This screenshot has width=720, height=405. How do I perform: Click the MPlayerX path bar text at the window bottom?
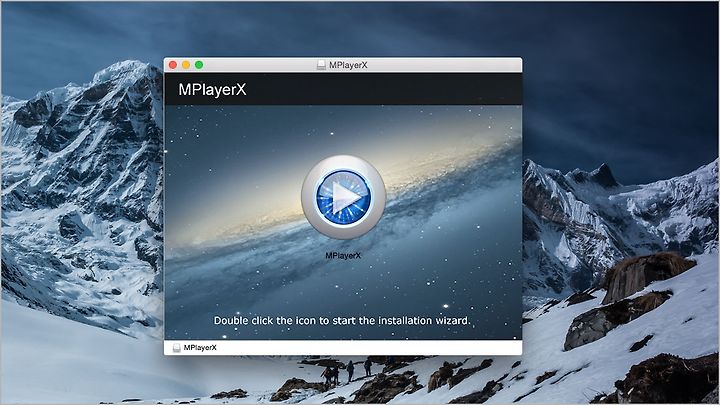point(200,348)
